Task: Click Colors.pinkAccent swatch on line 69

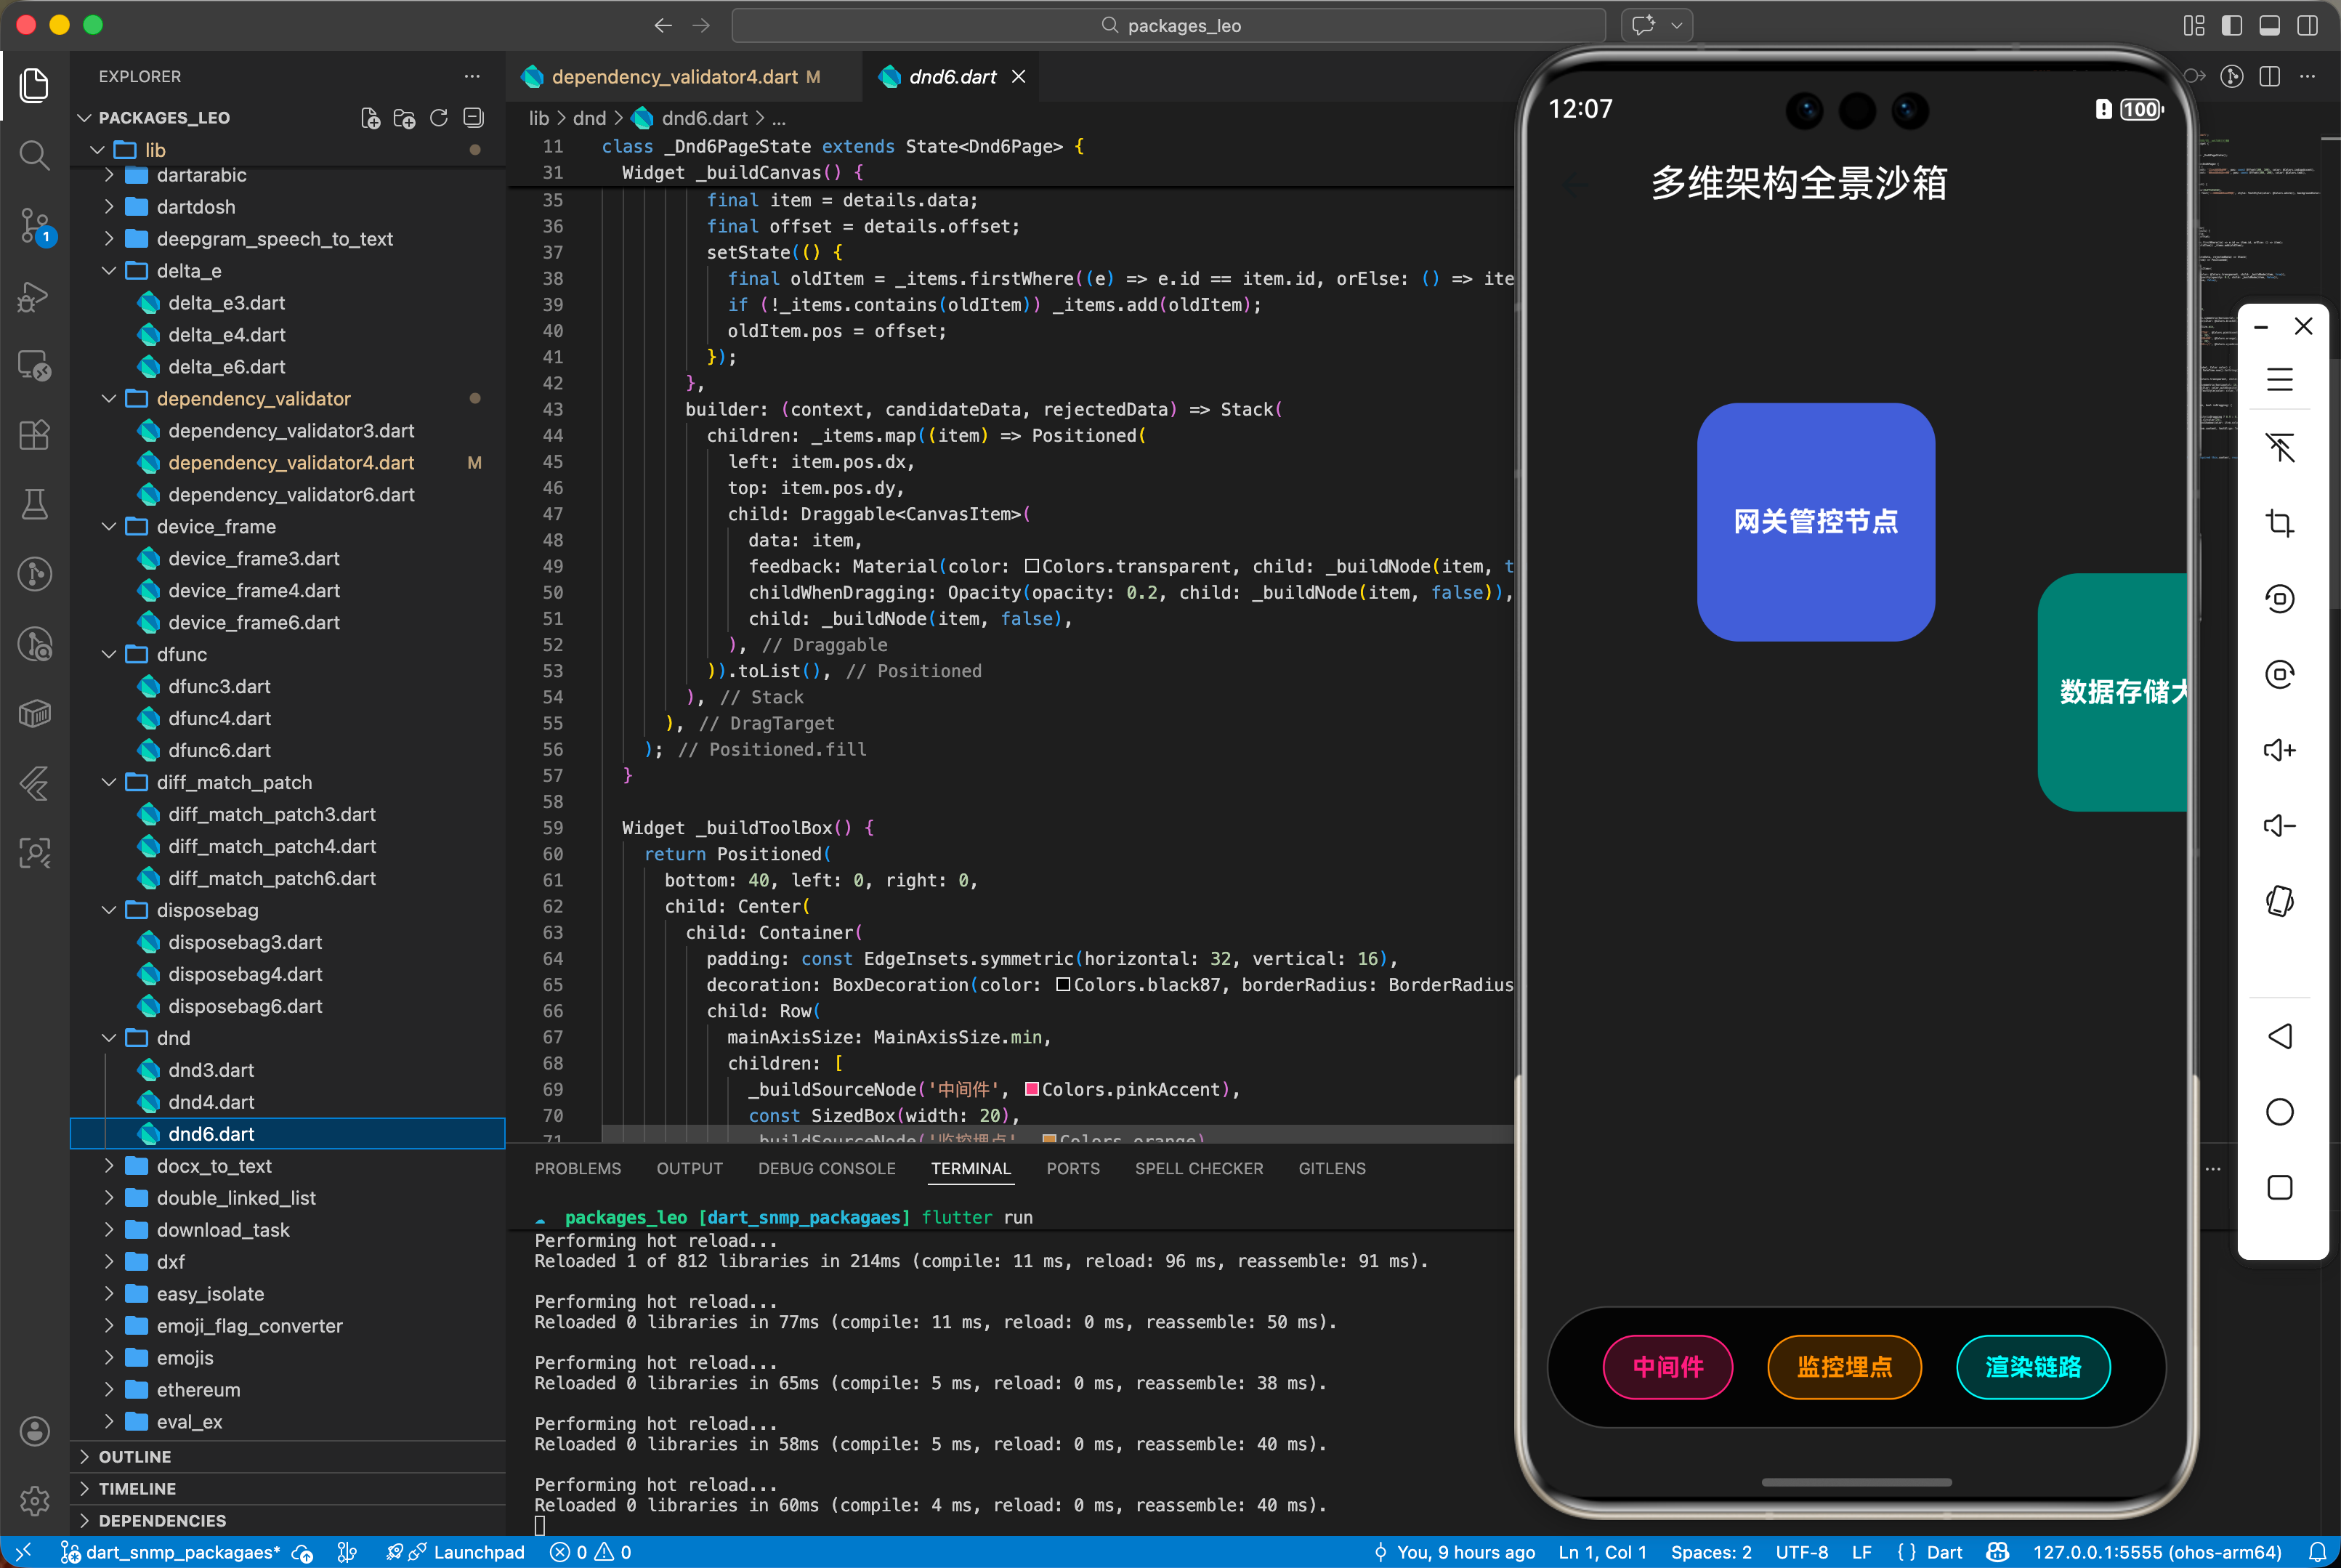Action: [1031, 1089]
